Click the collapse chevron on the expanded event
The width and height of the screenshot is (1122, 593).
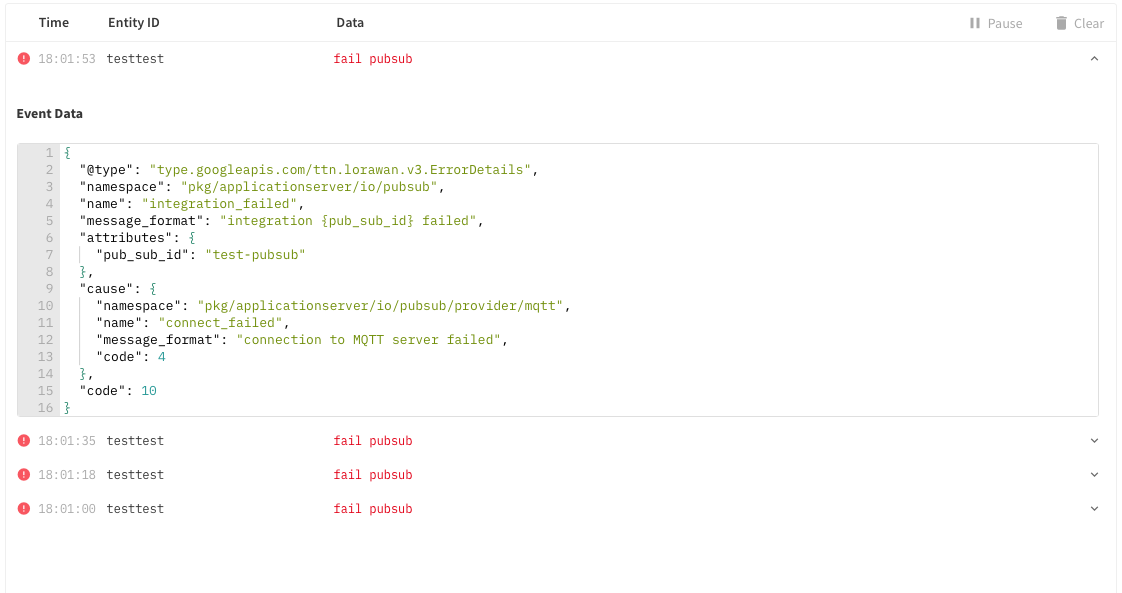click(1093, 58)
